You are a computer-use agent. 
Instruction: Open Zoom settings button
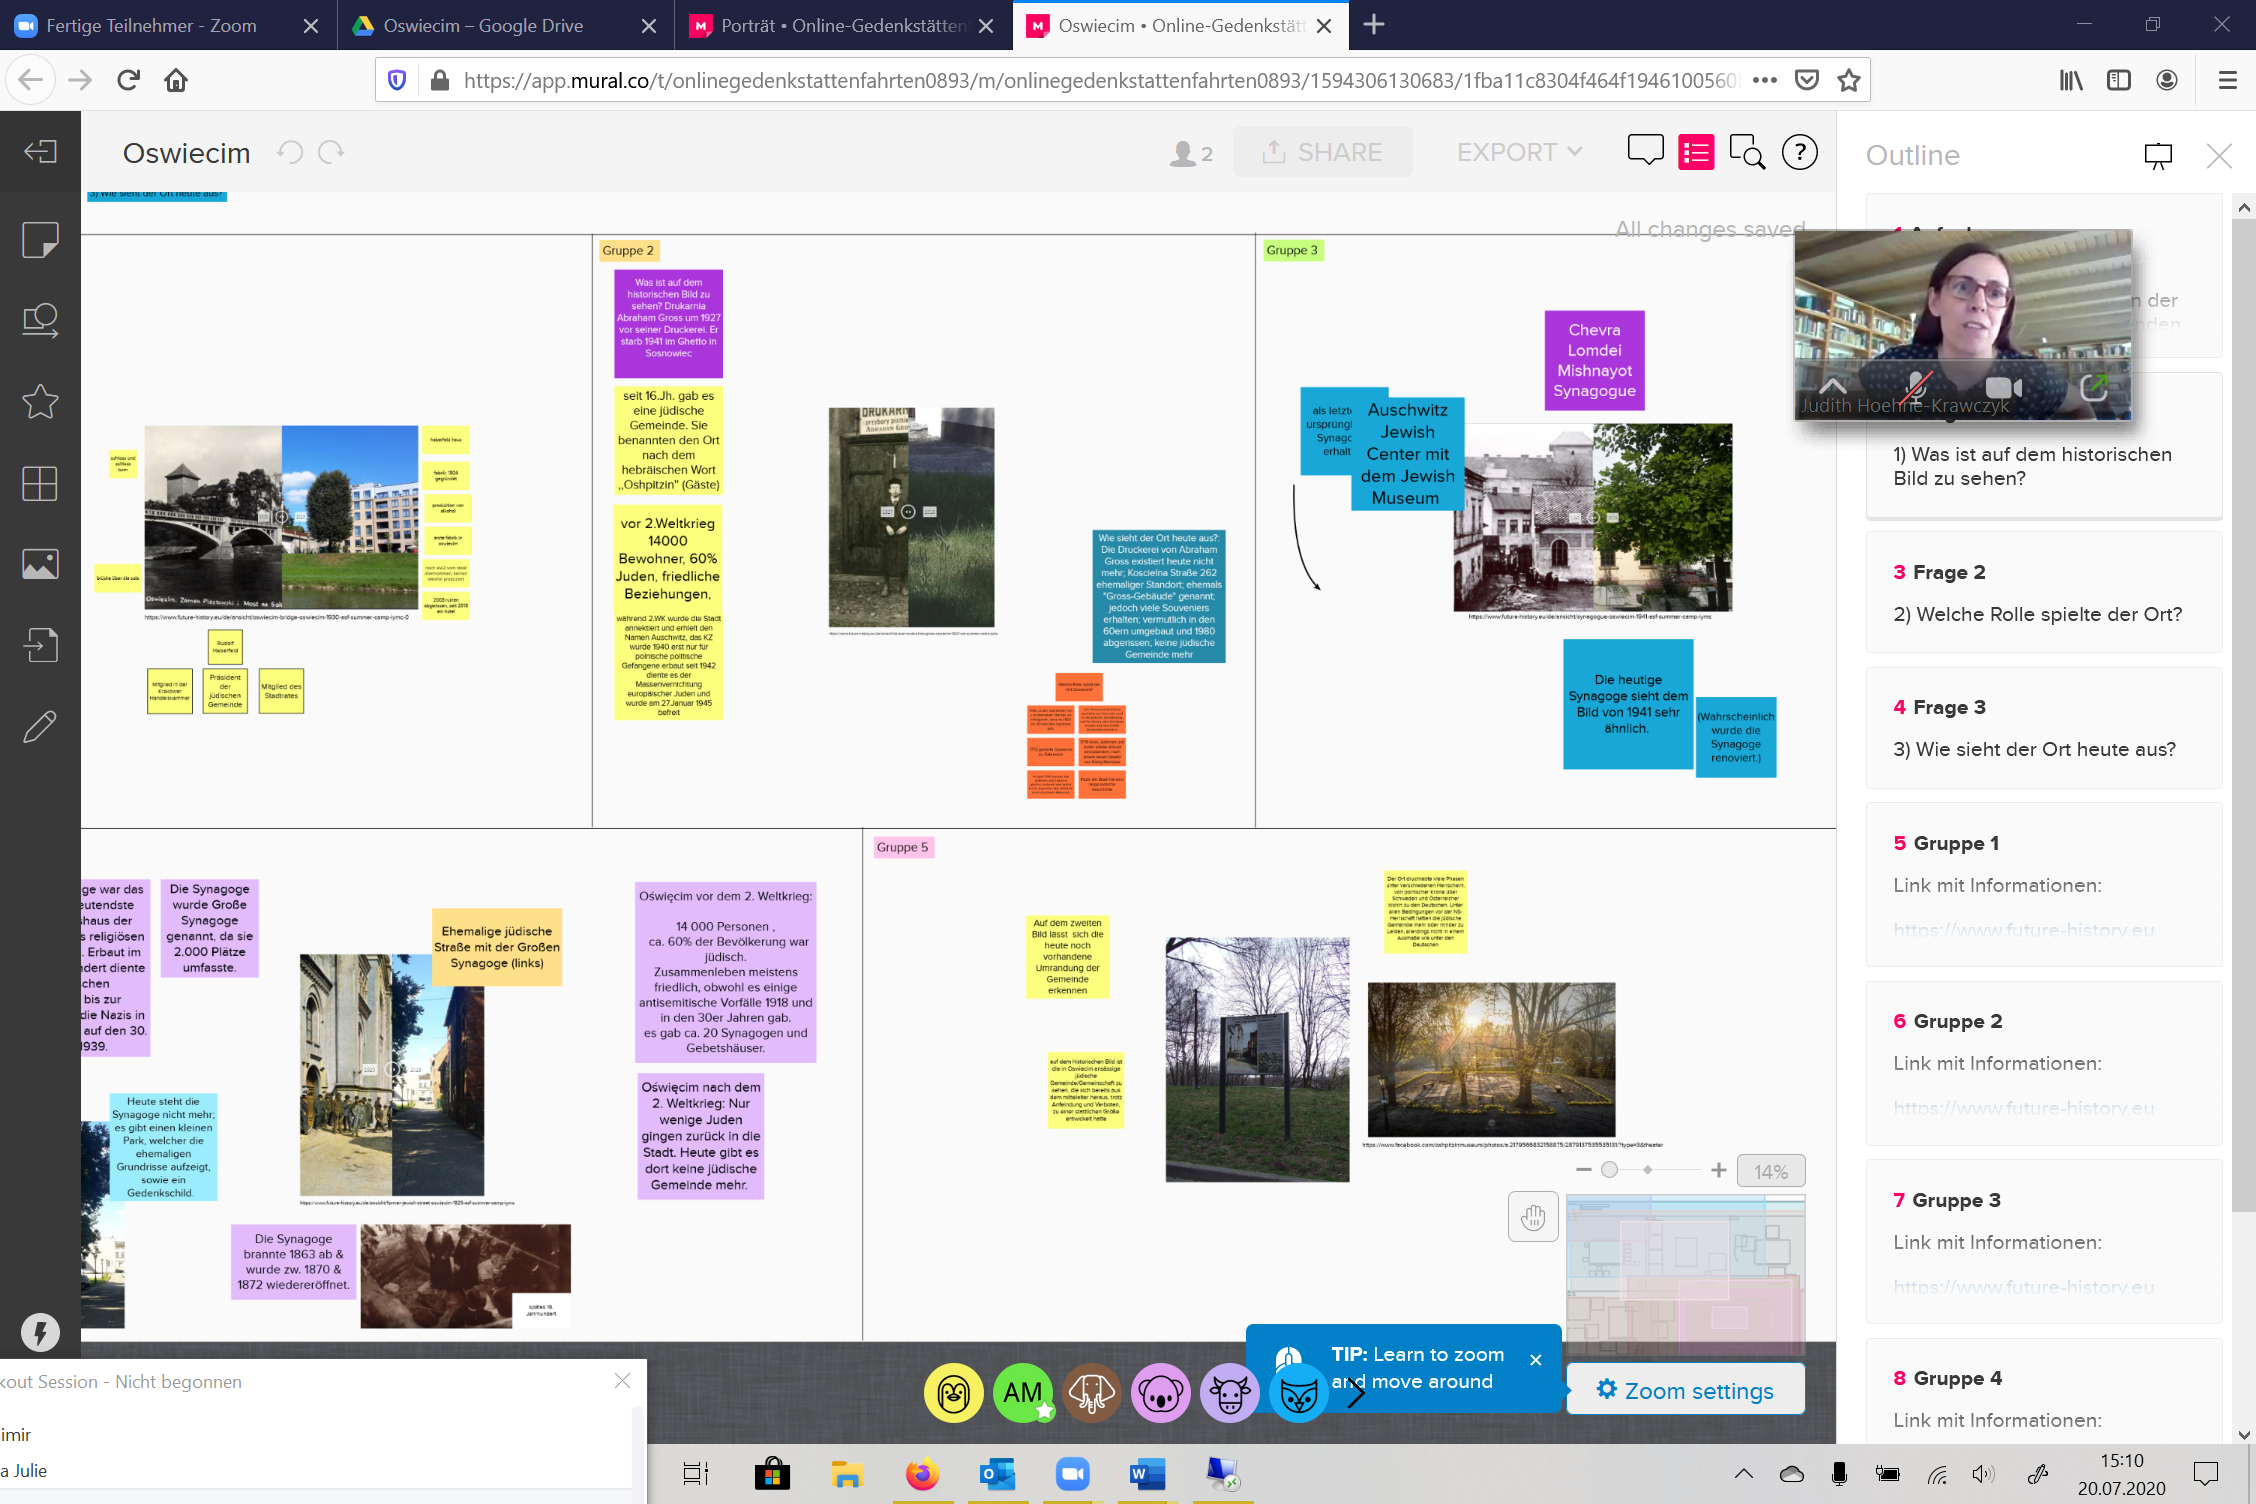click(1686, 1390)
